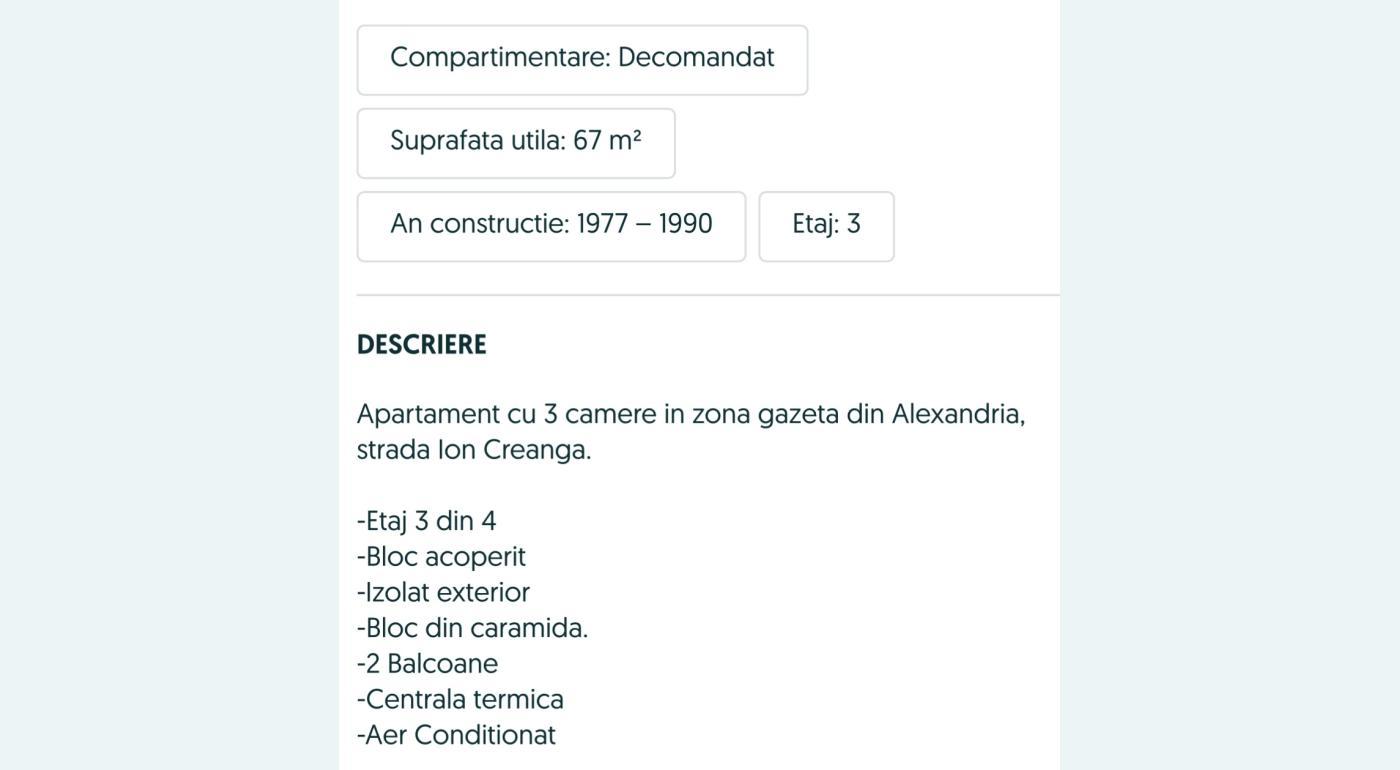
Task: Click the 'strada Ion Creanga.' text line
Action: click(x=474, y=450)
